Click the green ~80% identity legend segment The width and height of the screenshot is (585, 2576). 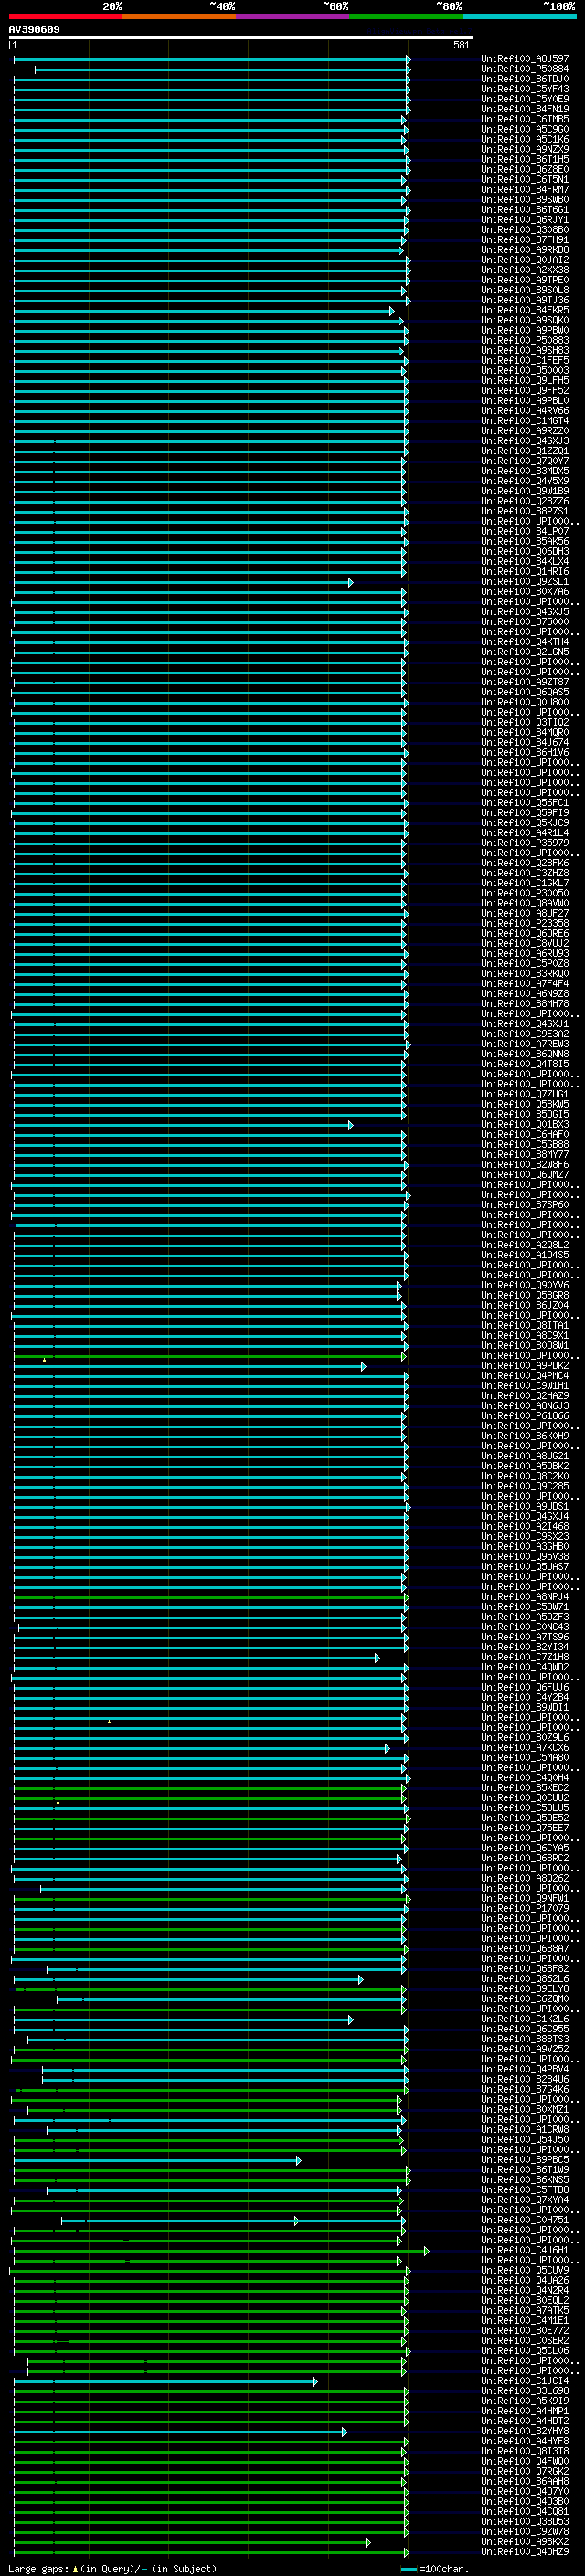point(406,16)
